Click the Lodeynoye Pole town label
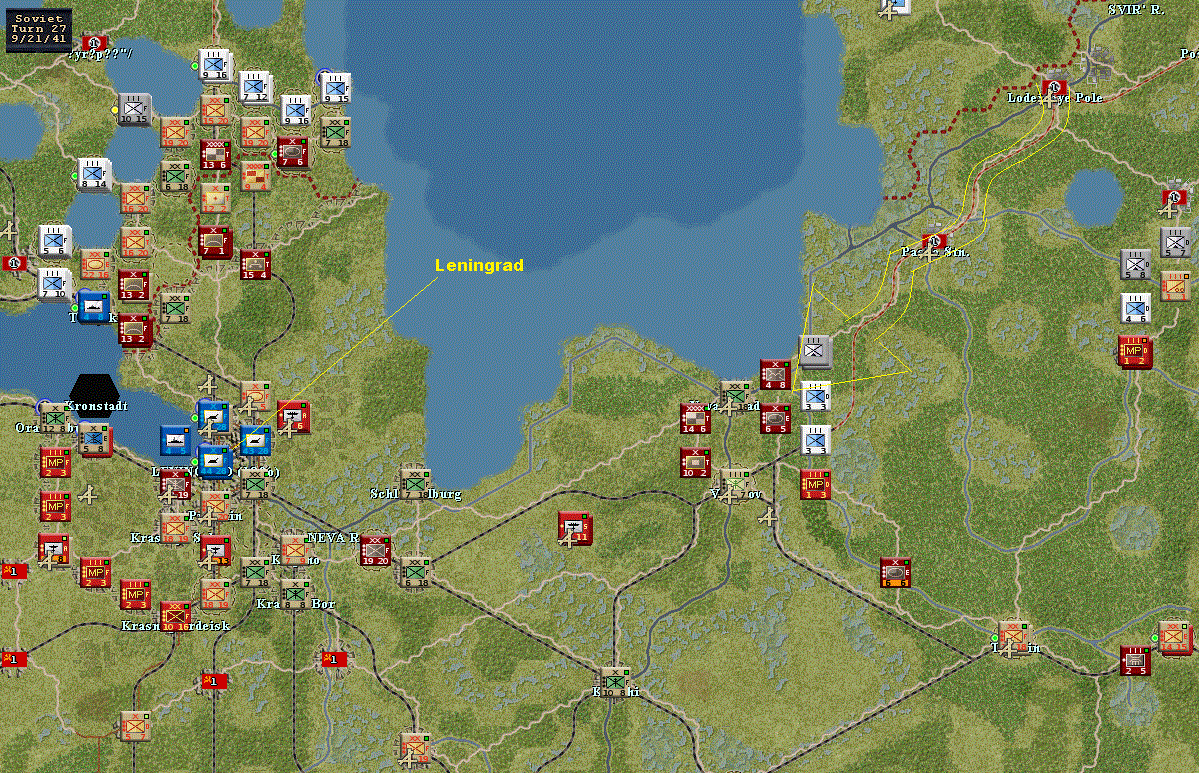 (1054, 98)
